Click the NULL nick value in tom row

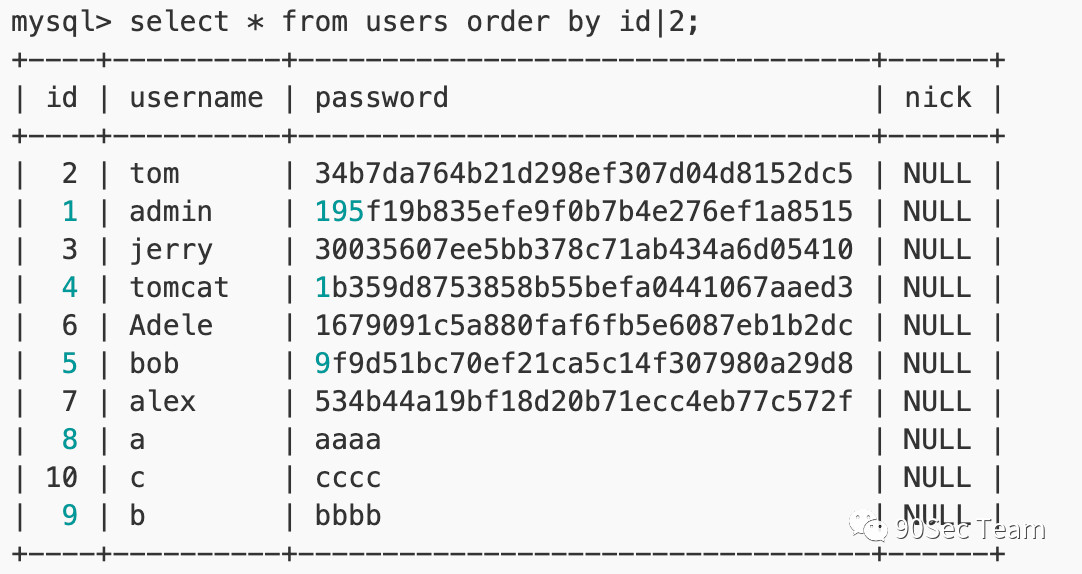click(938, 173)
